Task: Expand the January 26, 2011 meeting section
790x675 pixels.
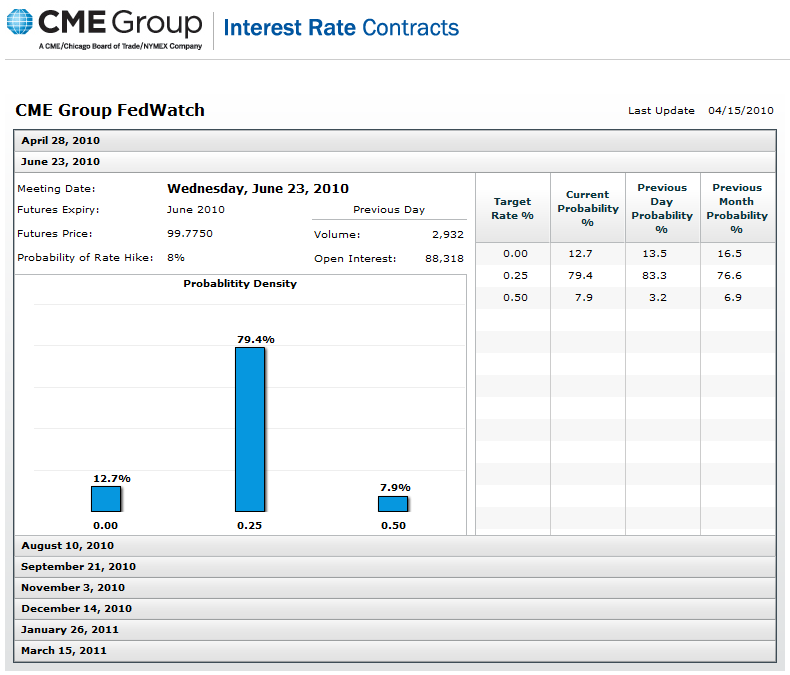Action: 395,630
